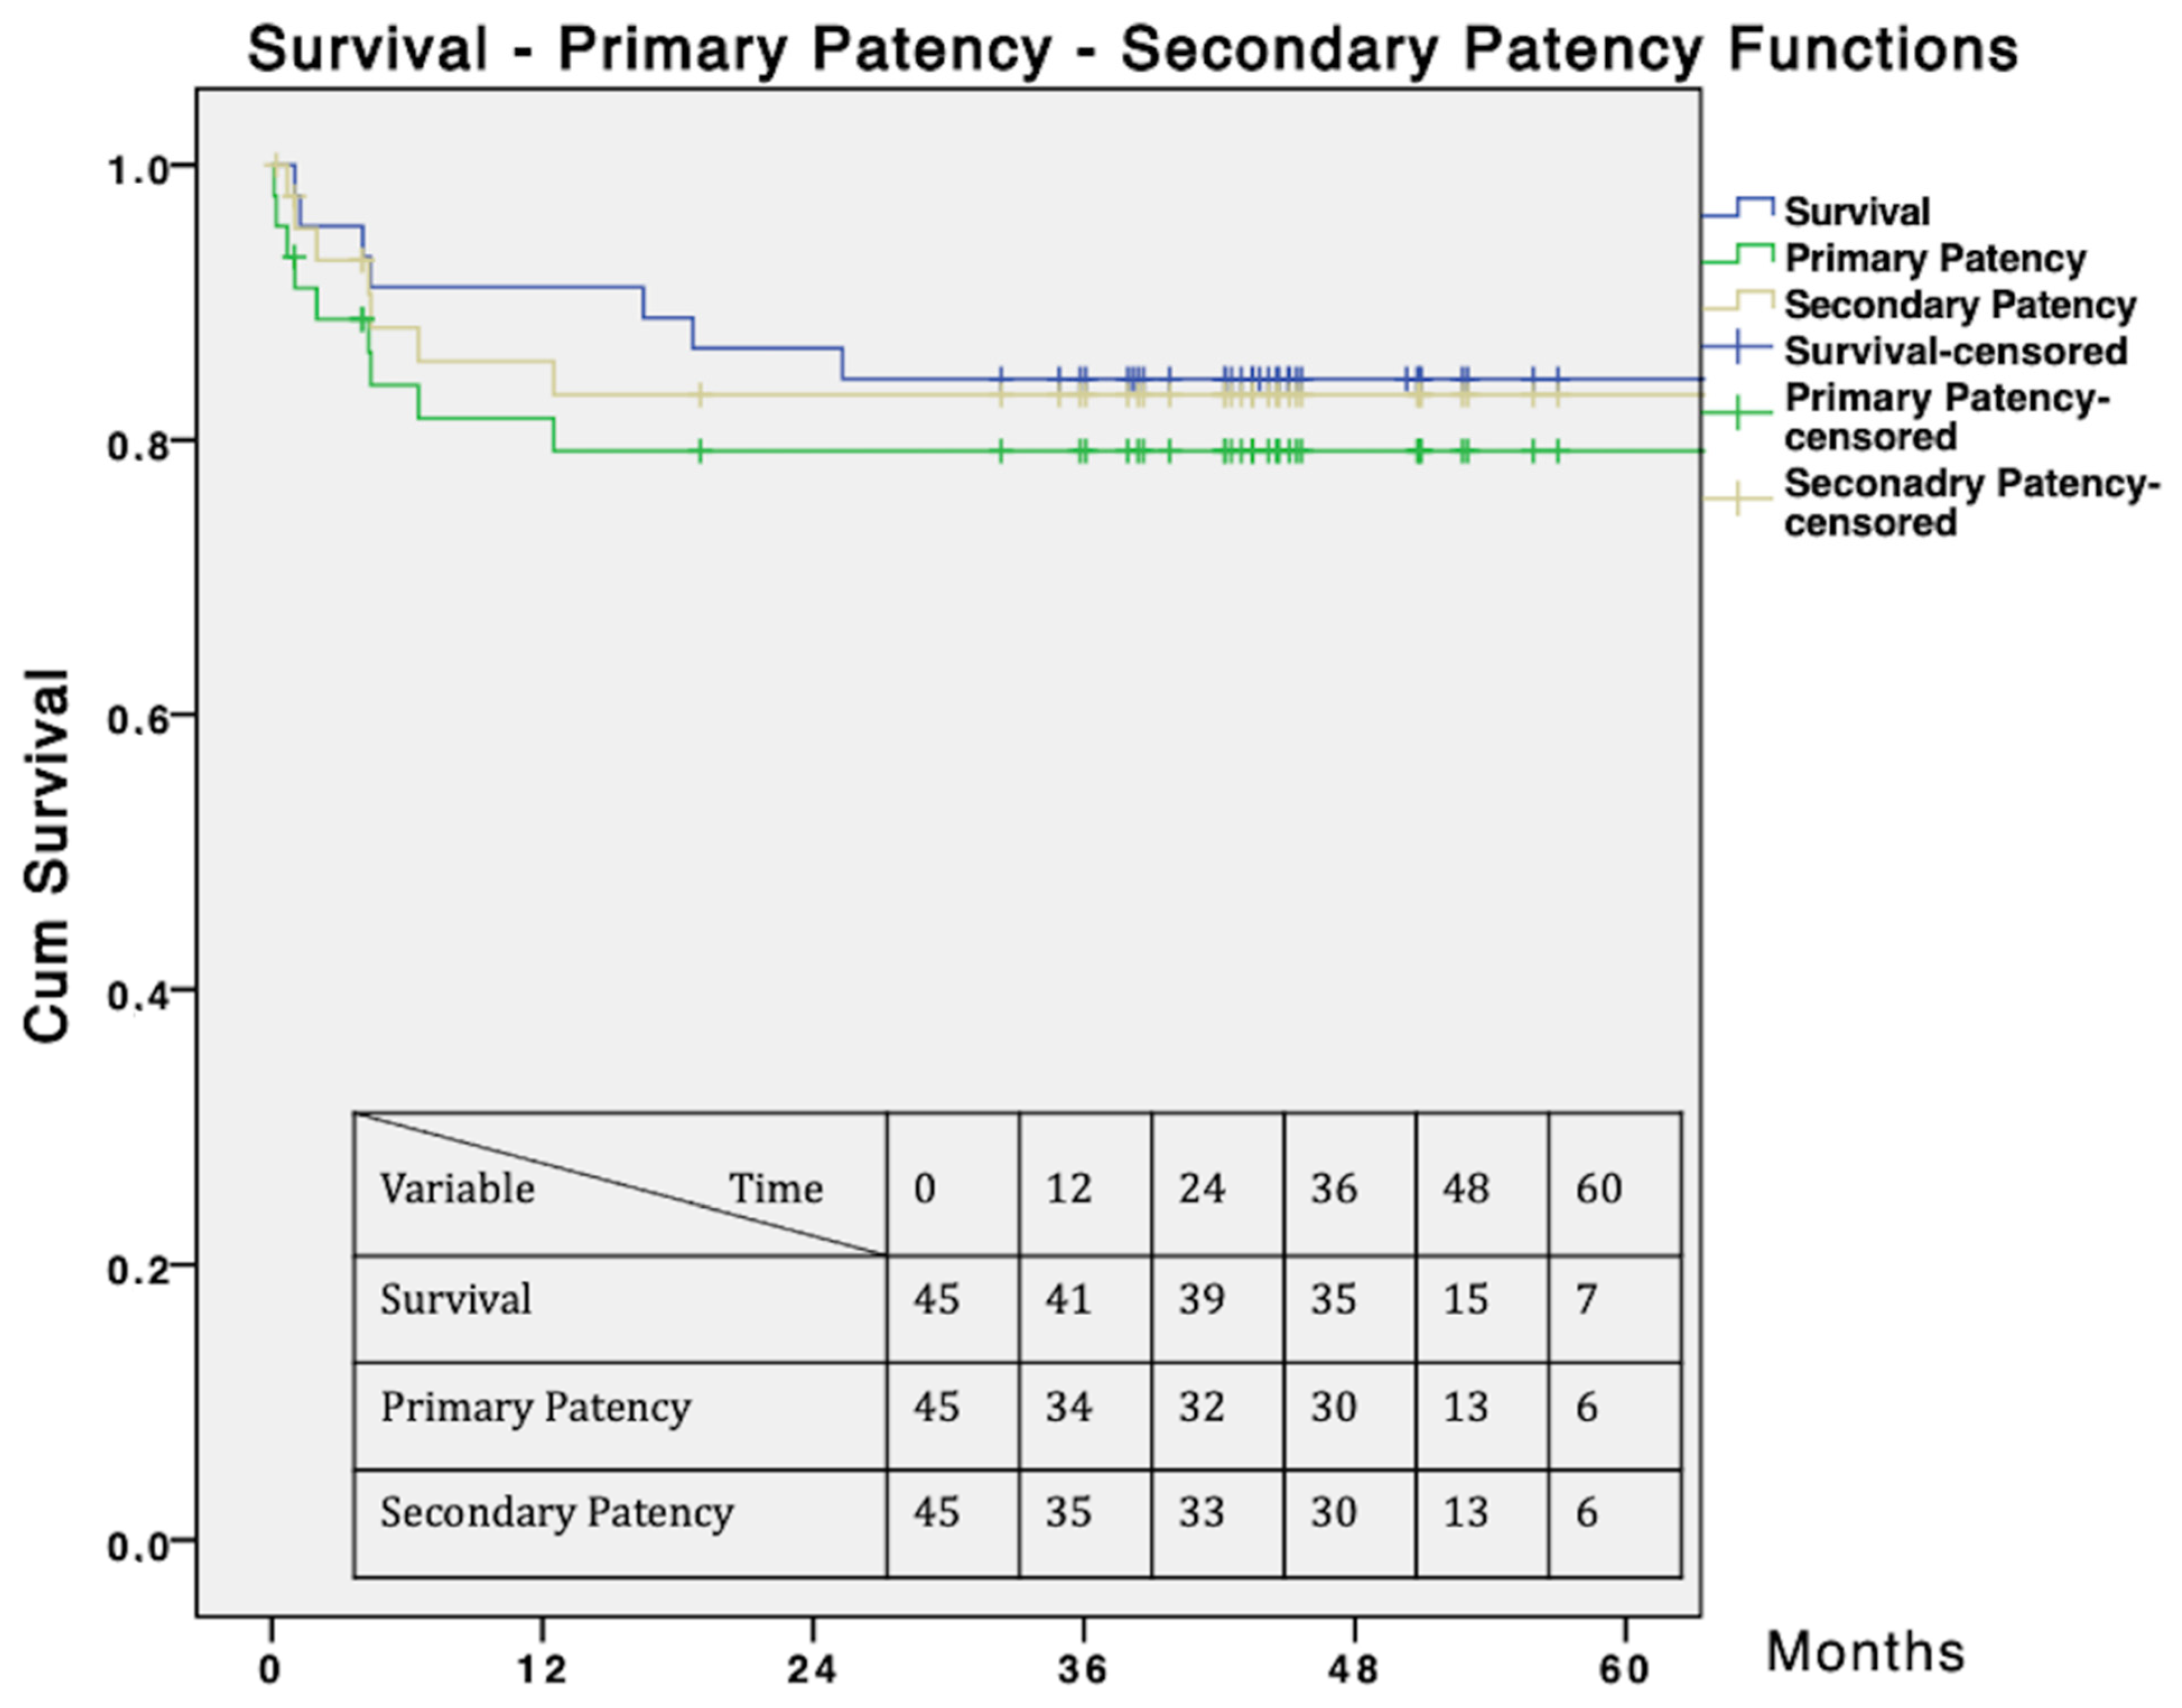The width and height of the screenshot is (2182, 1708).
Task: Click the "Time" header in the table
Action: coord(776,1189)
